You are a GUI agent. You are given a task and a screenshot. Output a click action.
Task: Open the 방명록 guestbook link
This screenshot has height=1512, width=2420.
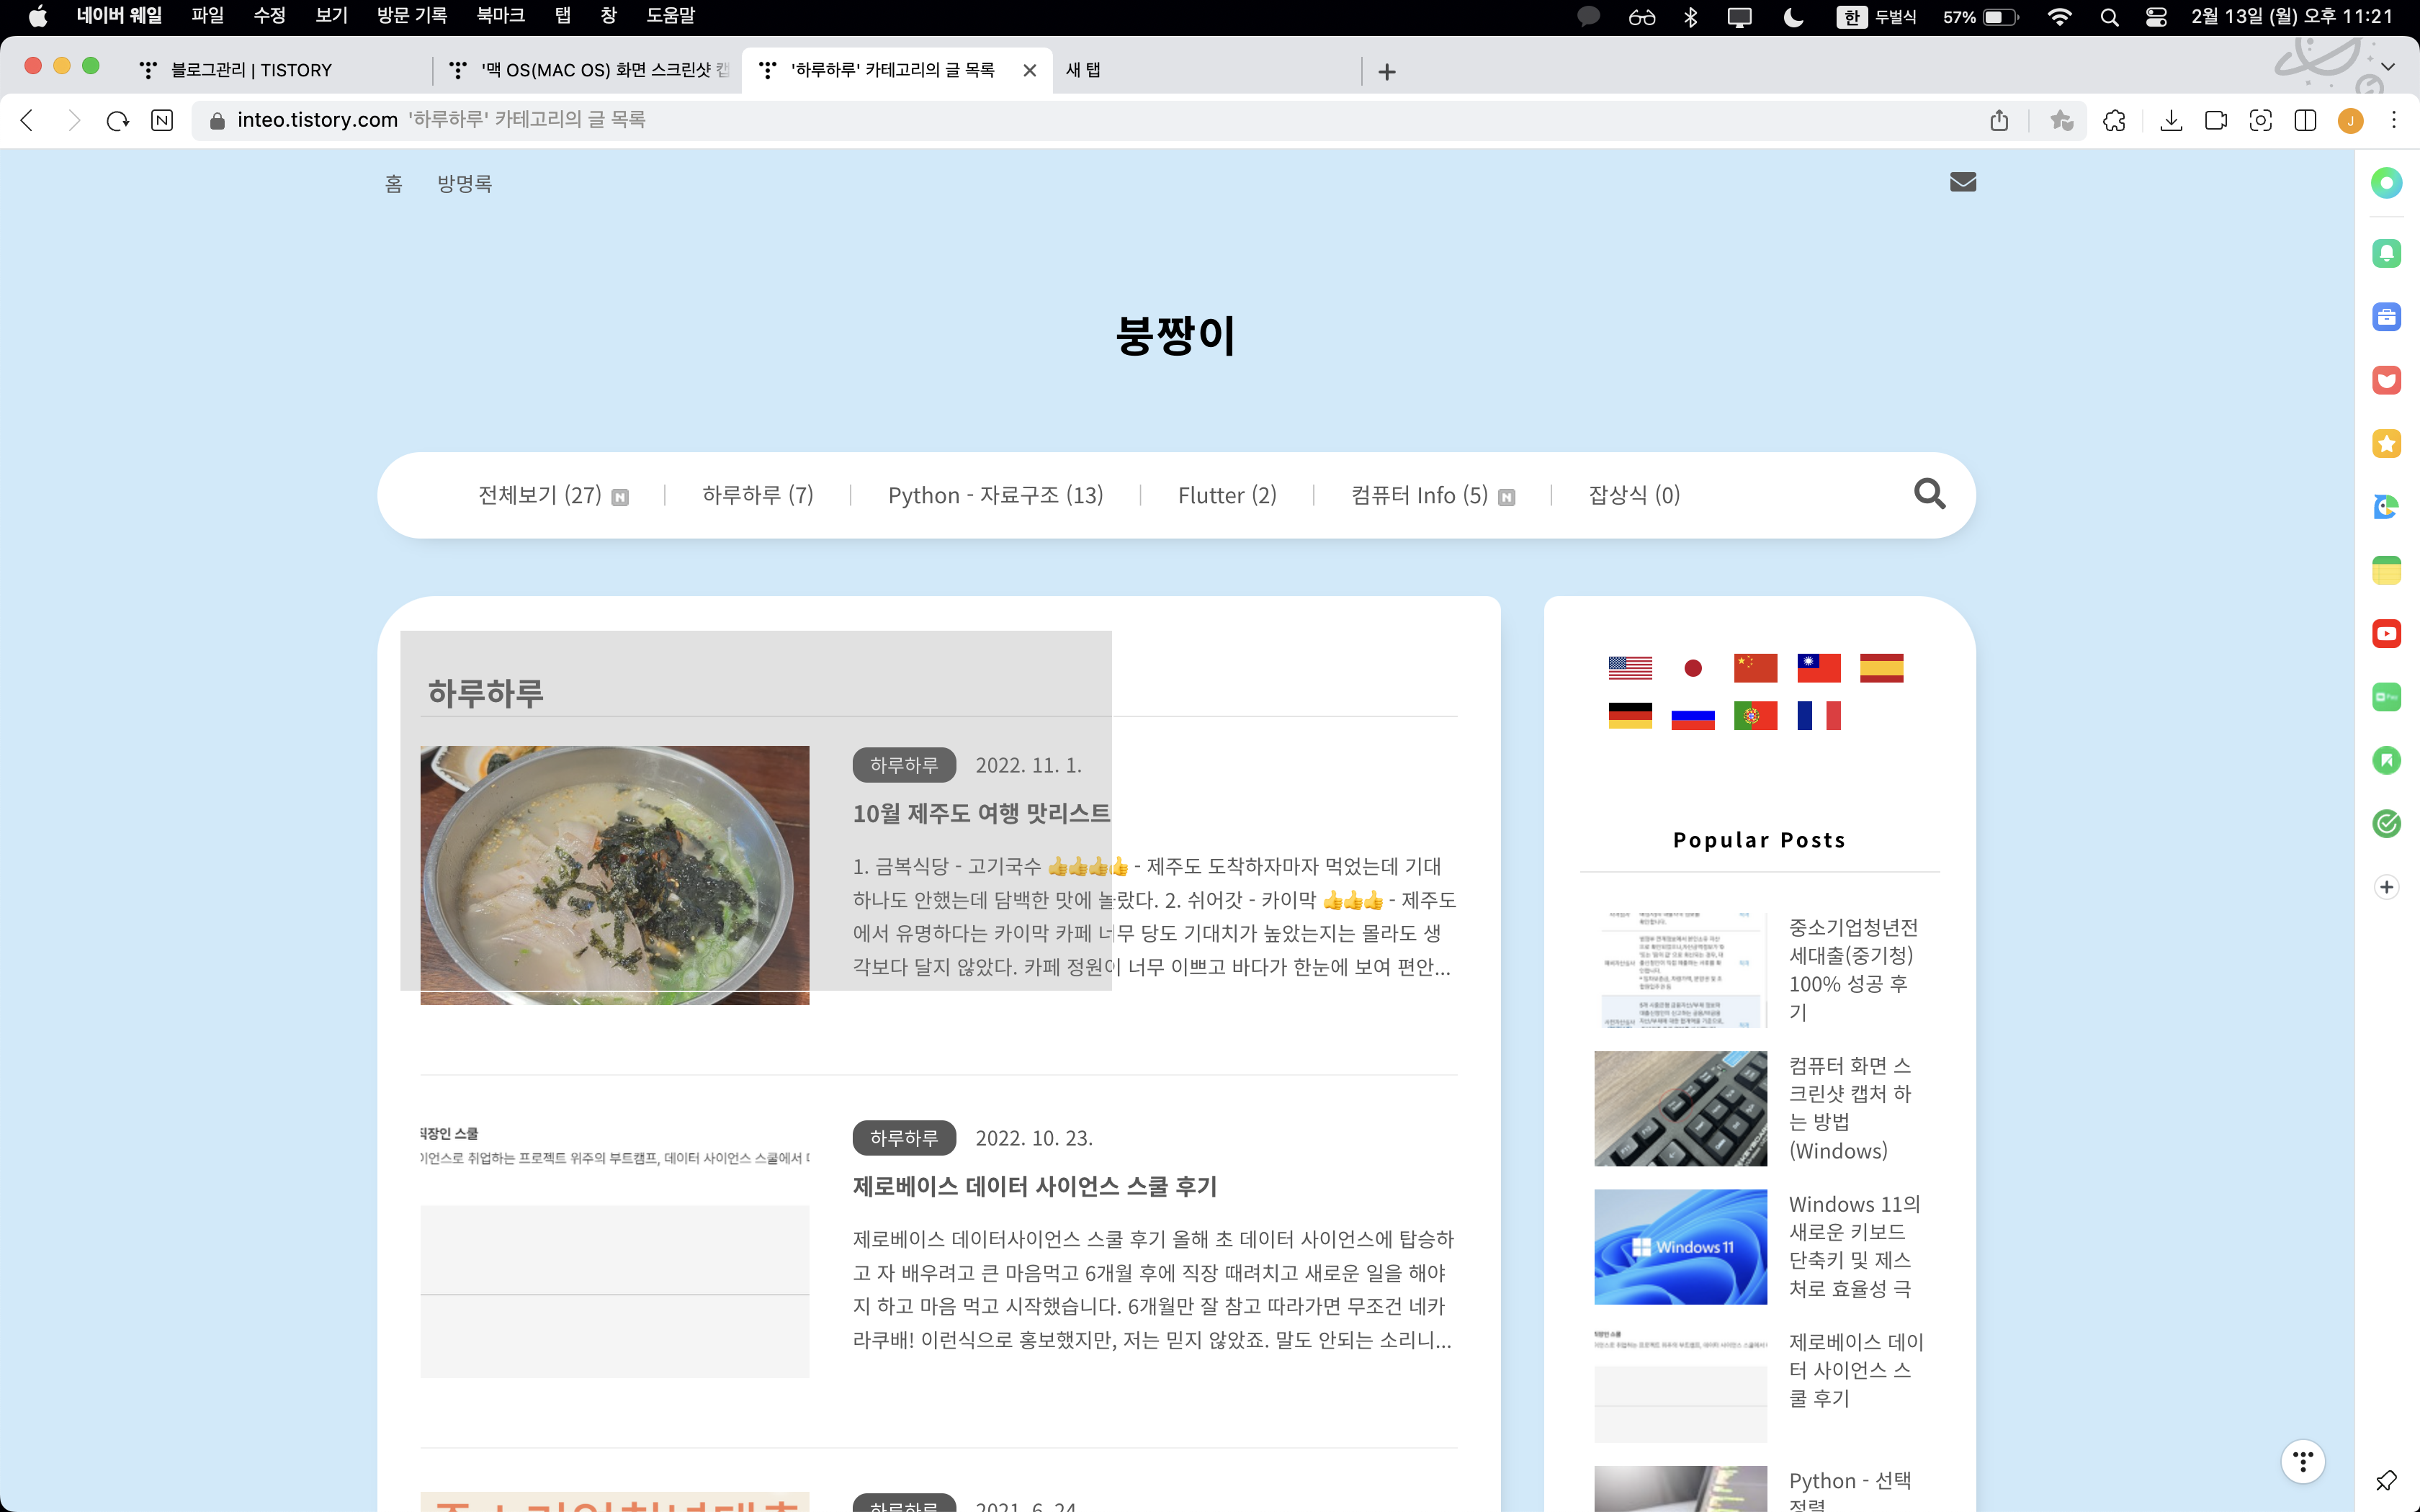click(464, 184)
